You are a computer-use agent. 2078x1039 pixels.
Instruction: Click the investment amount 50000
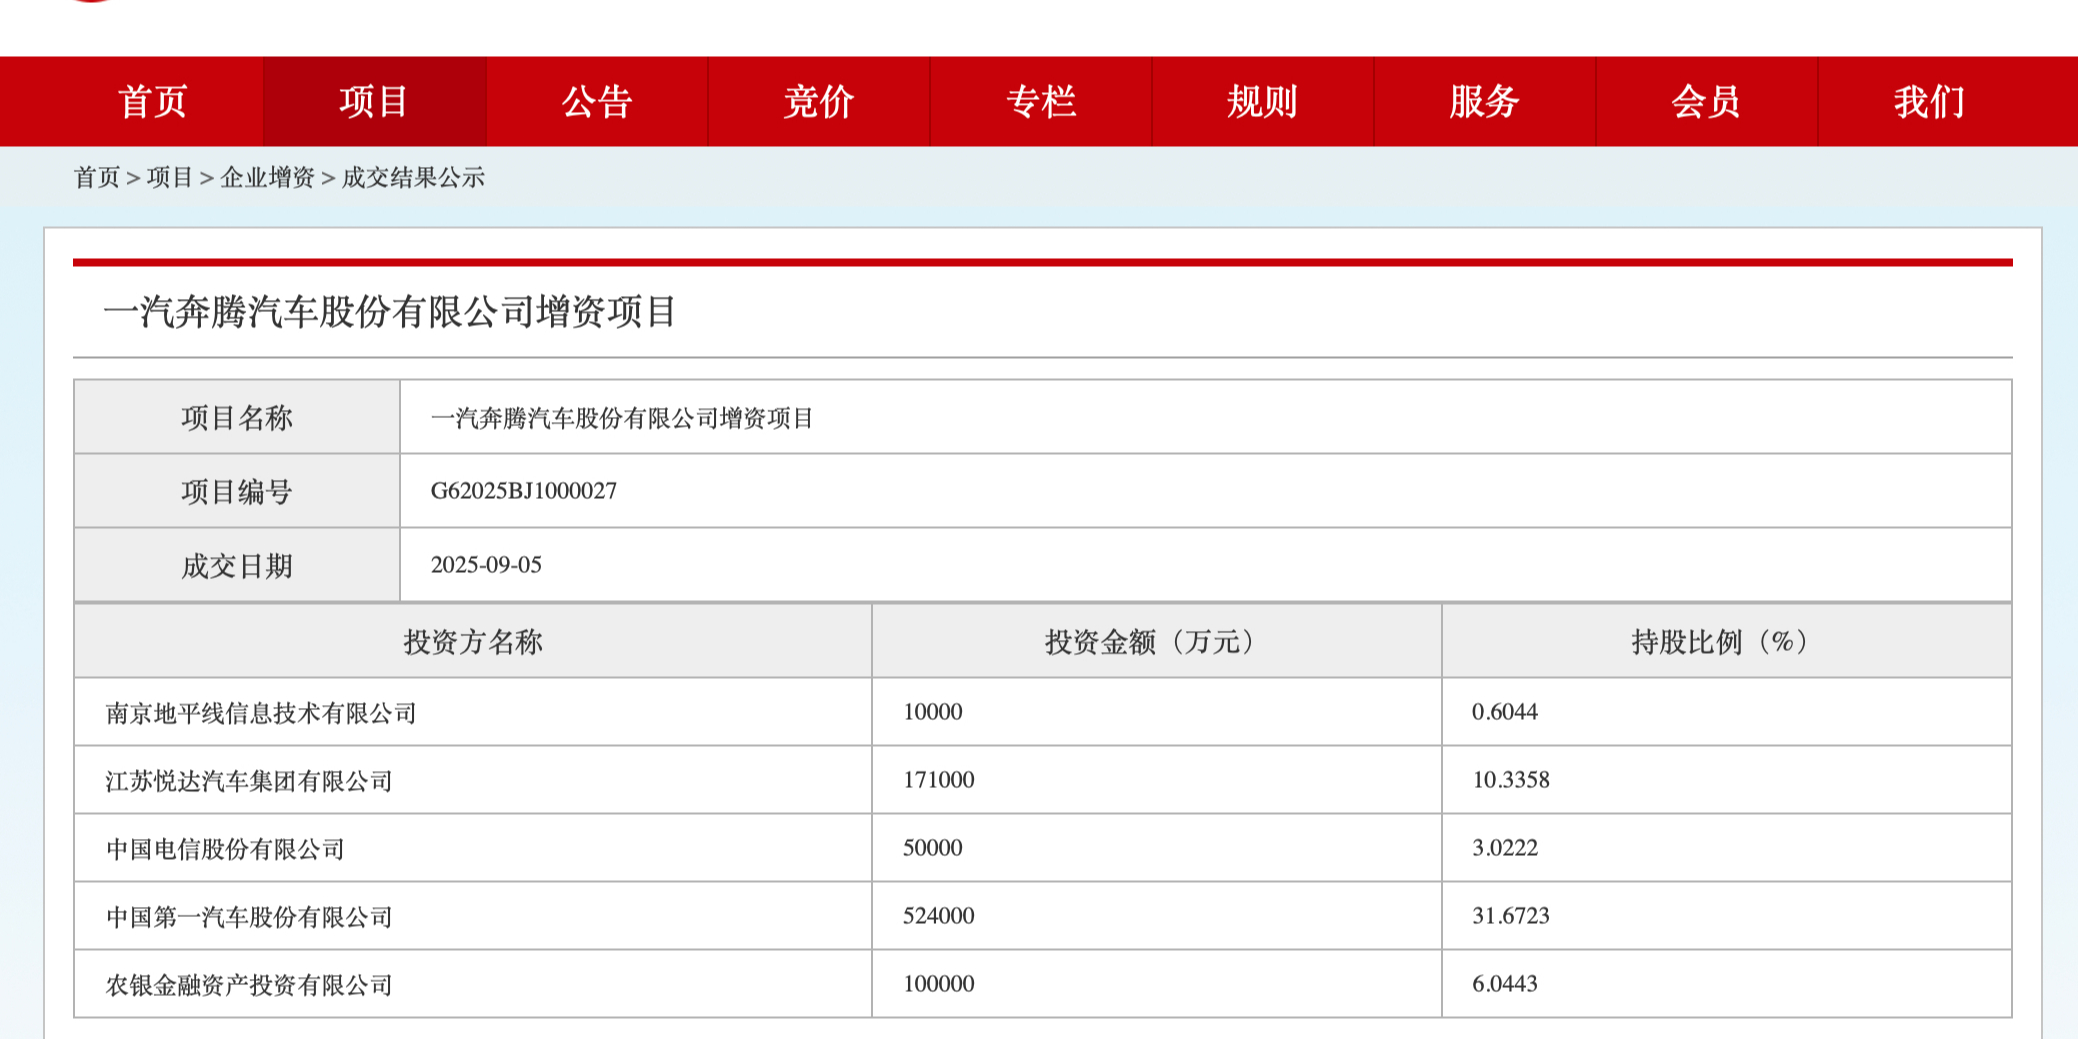pyautogui.click(x=933, y=848)
